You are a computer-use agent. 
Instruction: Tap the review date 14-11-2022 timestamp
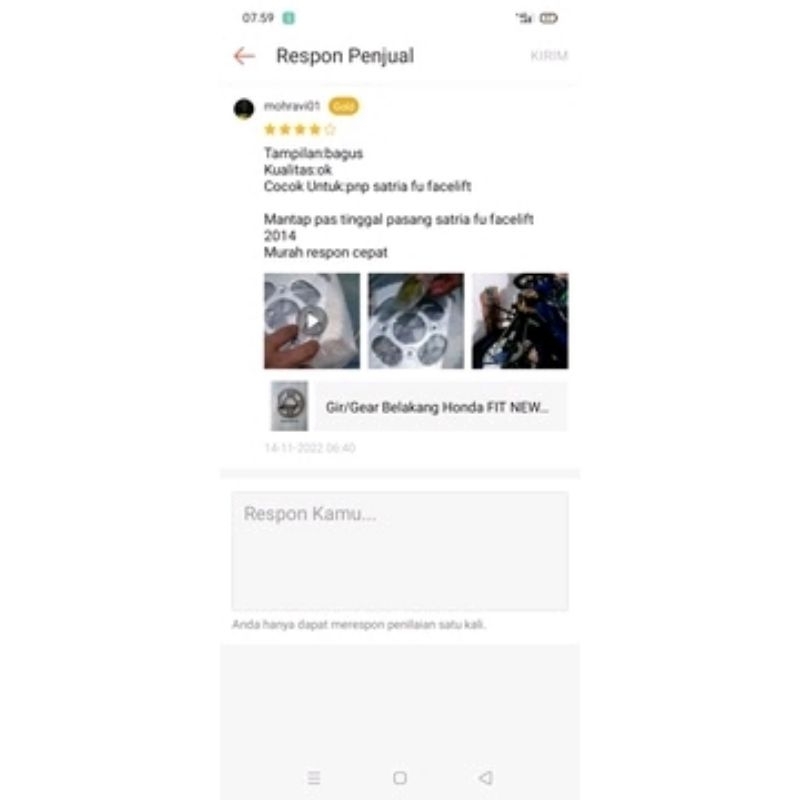[310, 448]
